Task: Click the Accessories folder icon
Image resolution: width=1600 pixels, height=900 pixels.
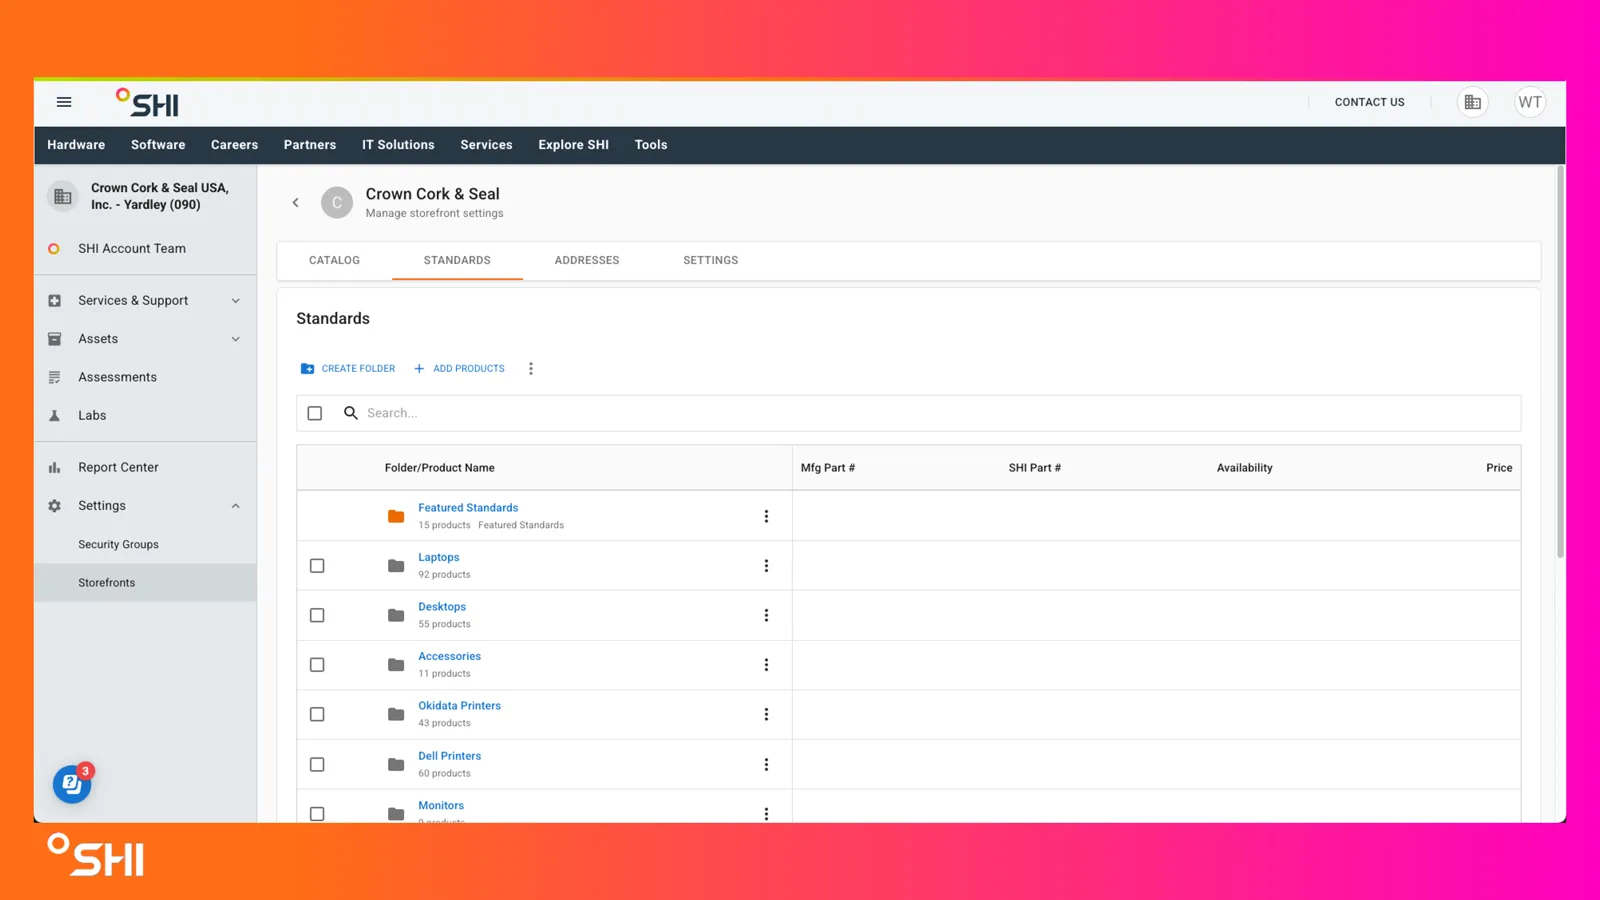Action: [396, 665]
